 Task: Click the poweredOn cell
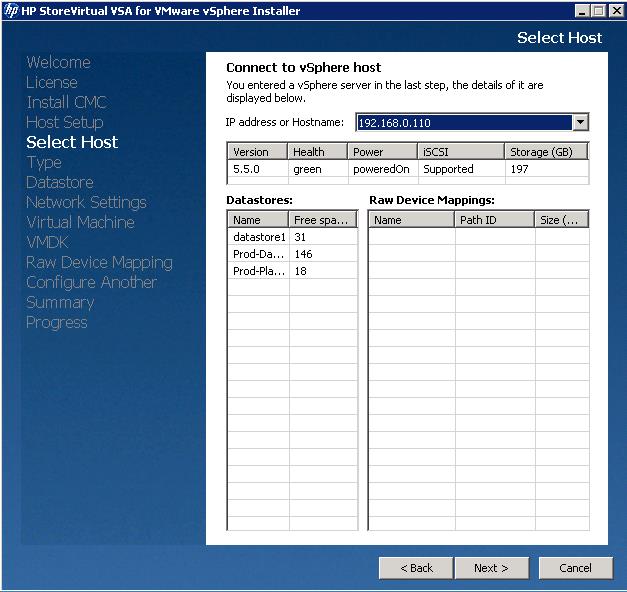[381, 169]
